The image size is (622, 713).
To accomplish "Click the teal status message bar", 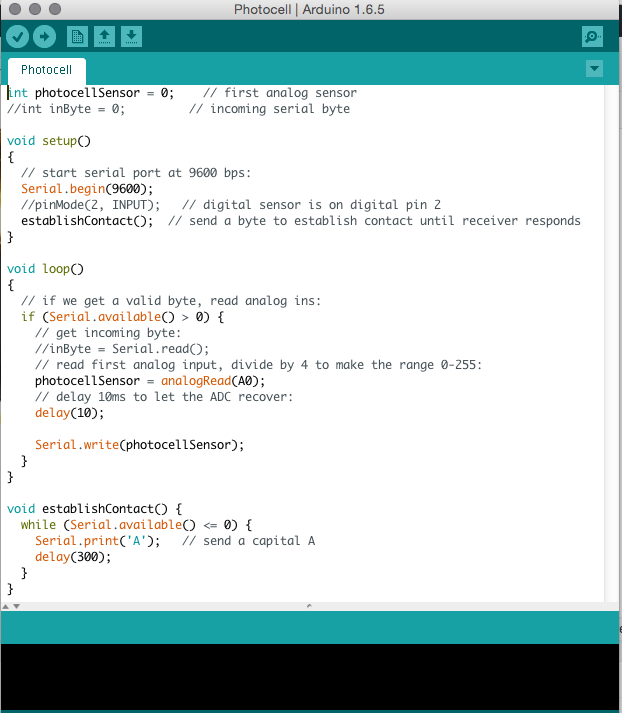I will (310, 627).
